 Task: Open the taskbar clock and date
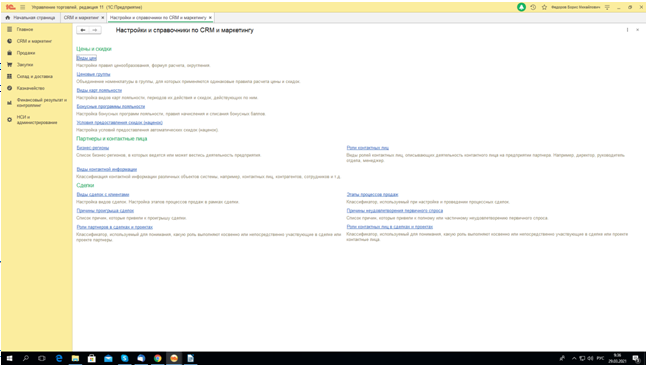[617, 358]
